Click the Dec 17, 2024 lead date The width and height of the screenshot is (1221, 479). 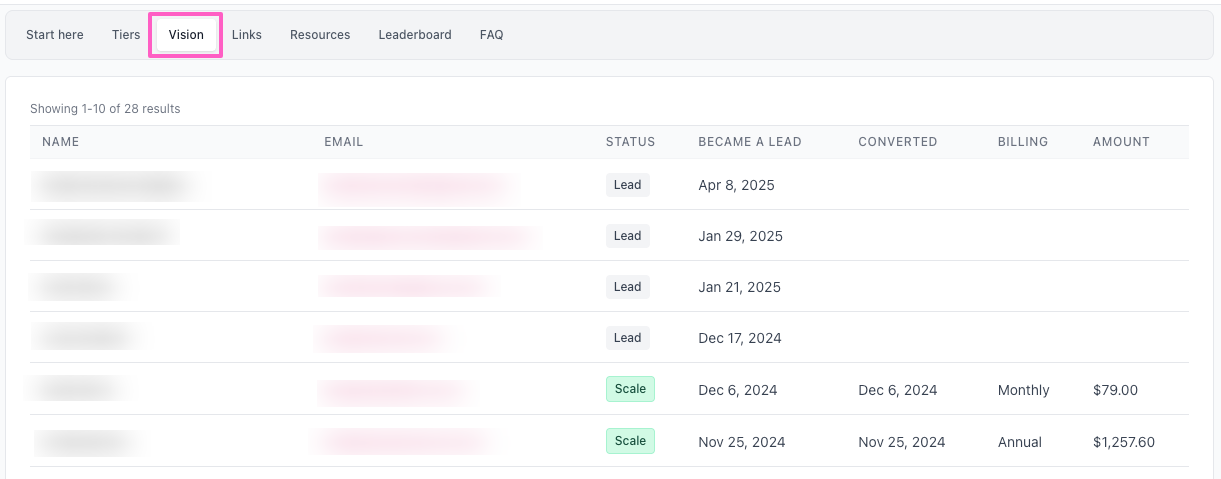pos(740,338)
